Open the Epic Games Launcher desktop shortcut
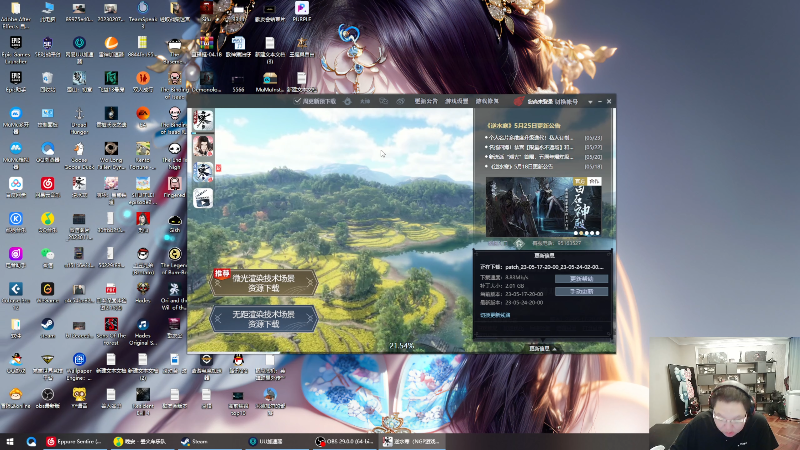The image size is (800, 450). (x=16, y=50)
